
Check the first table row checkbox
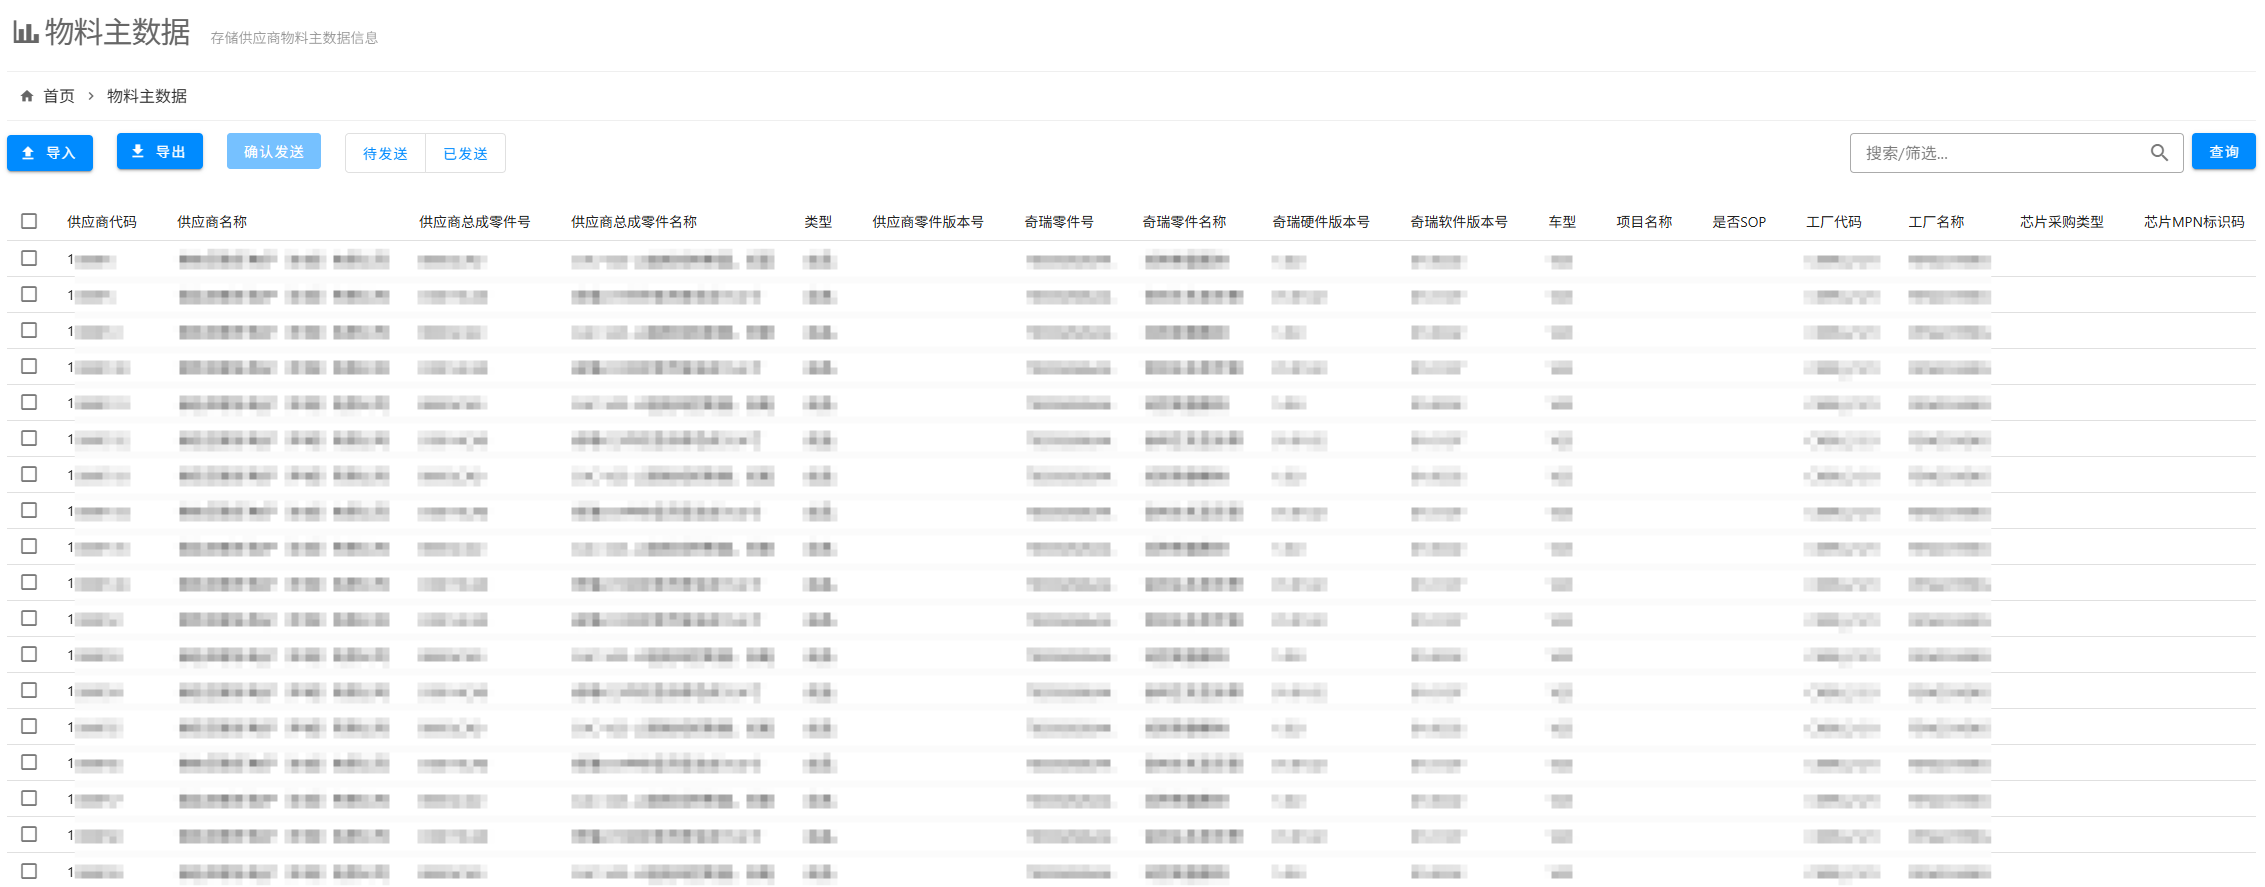tap(29, 258)
